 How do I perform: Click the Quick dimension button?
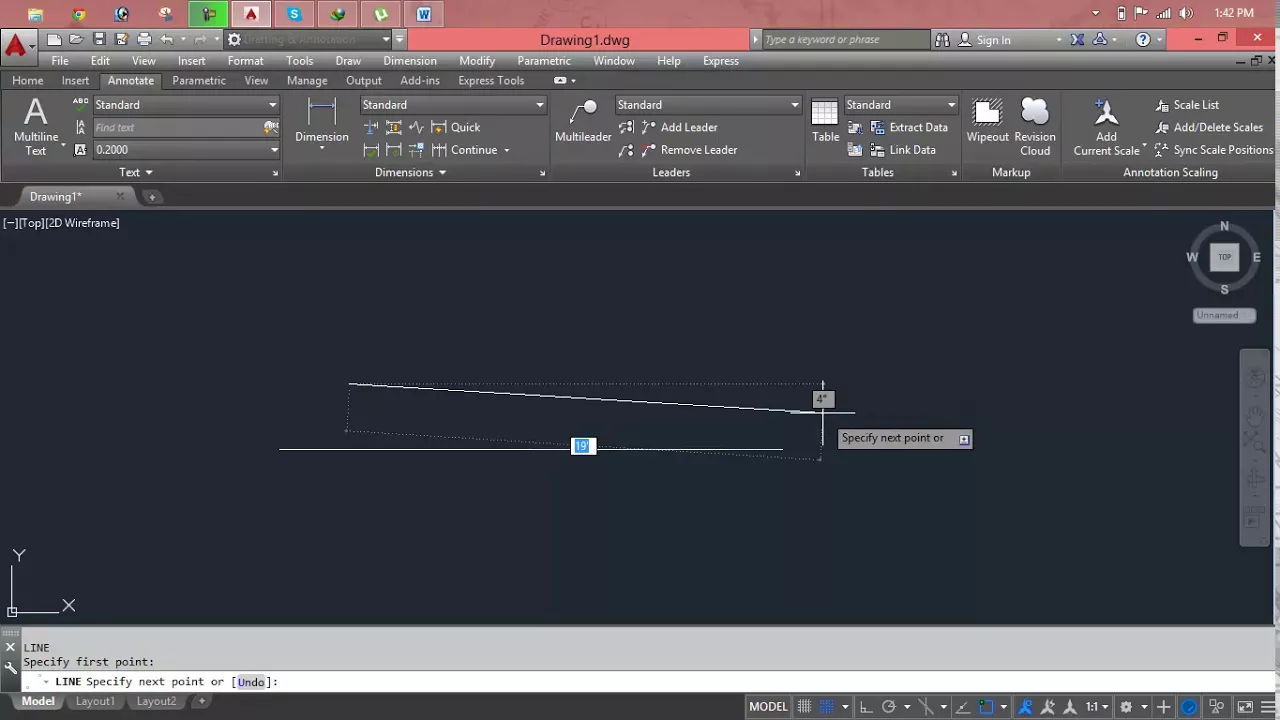[456, 127]
